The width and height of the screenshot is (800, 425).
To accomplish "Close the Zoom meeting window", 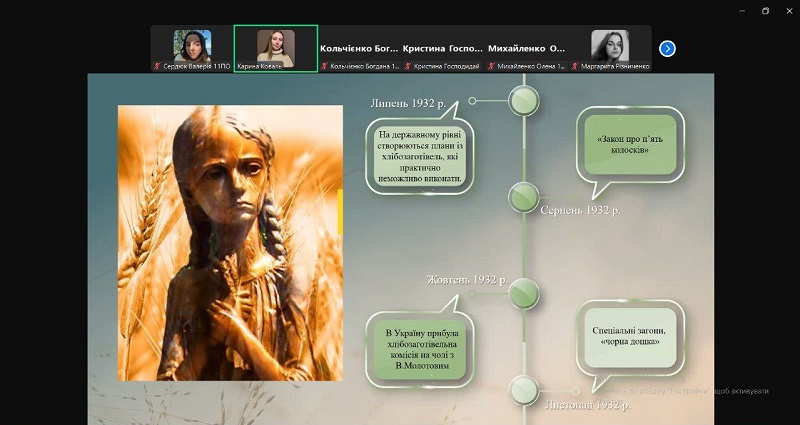I will pyautogui.click(x=789, y=11).
